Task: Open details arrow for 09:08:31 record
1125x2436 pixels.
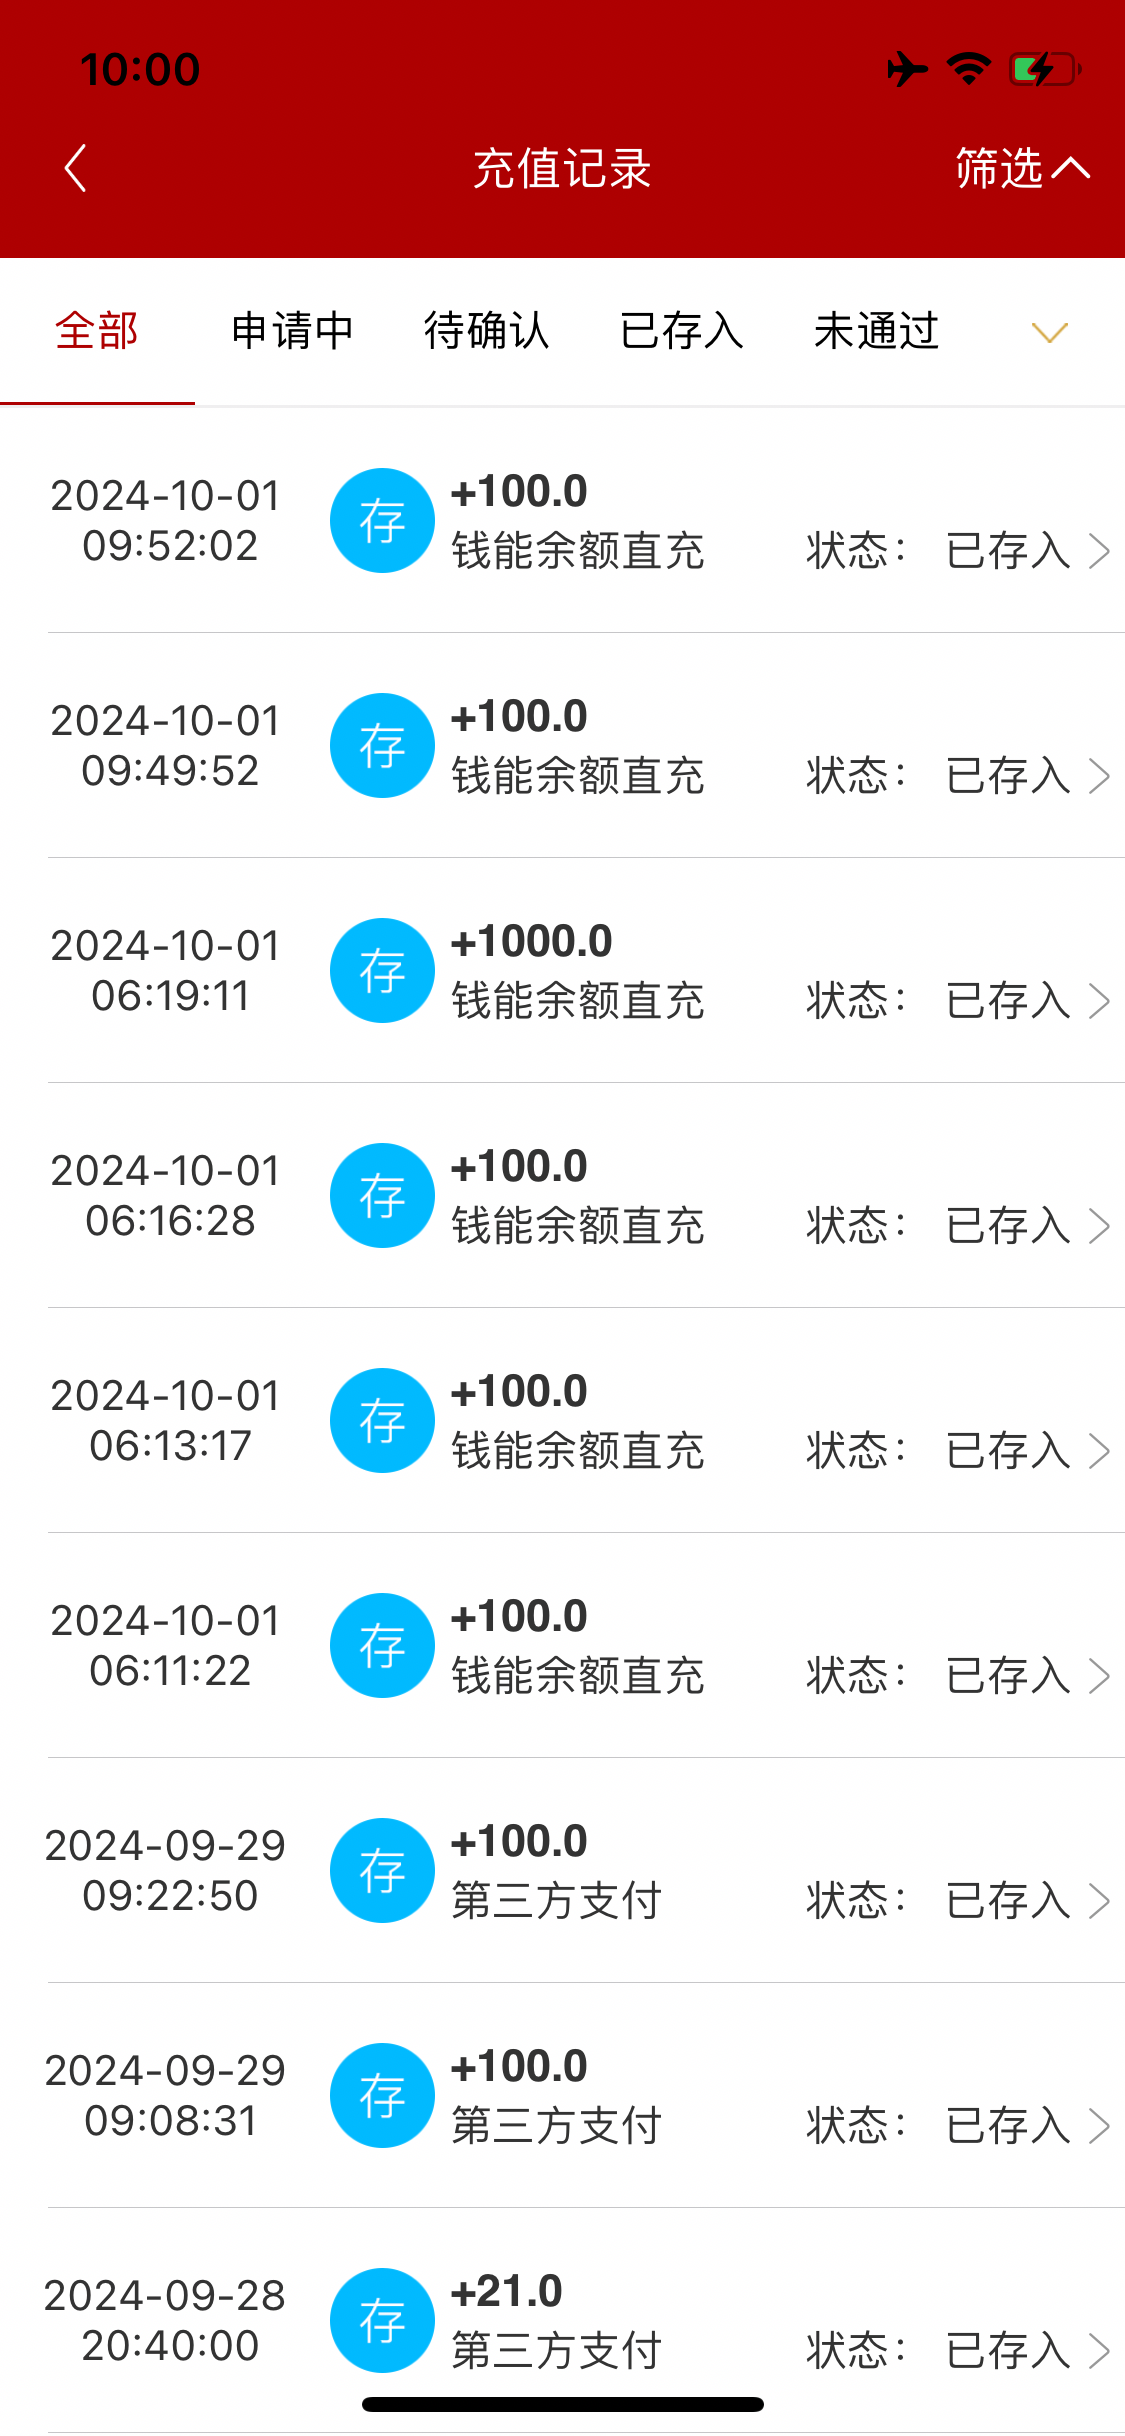Action: pos(1099,2126)
